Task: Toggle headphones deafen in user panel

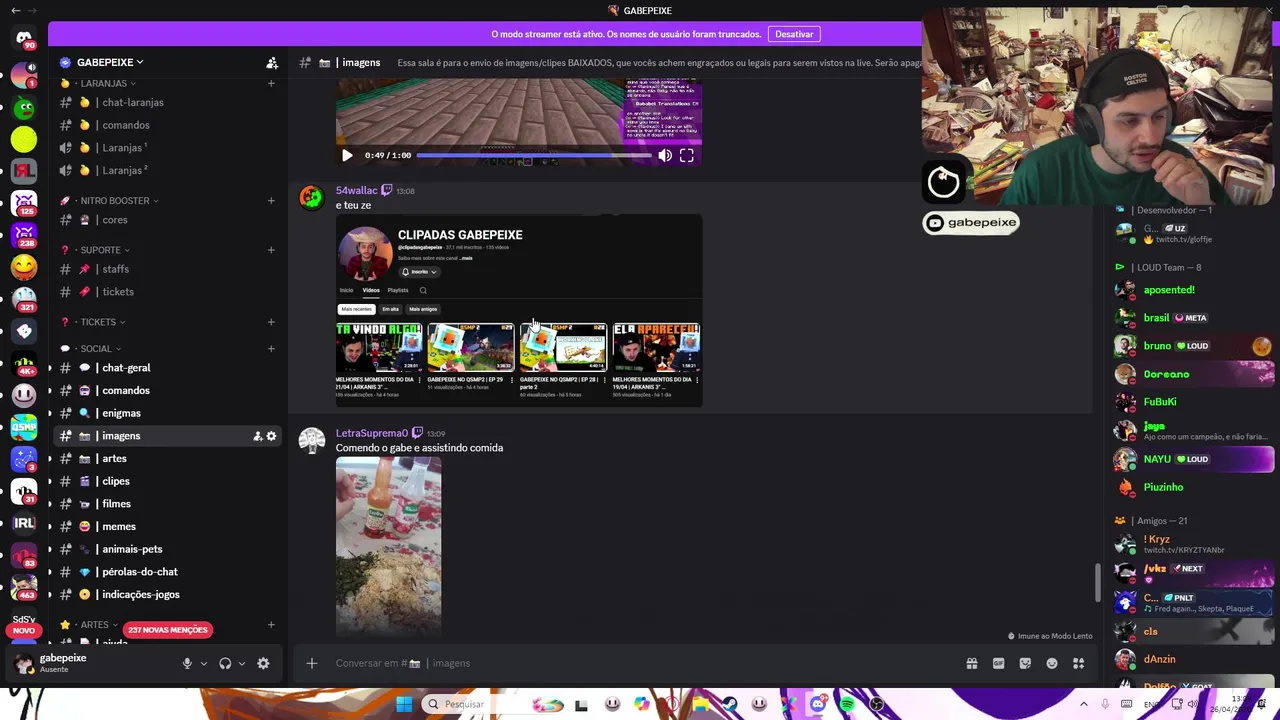Action: (x=225, y=663)
